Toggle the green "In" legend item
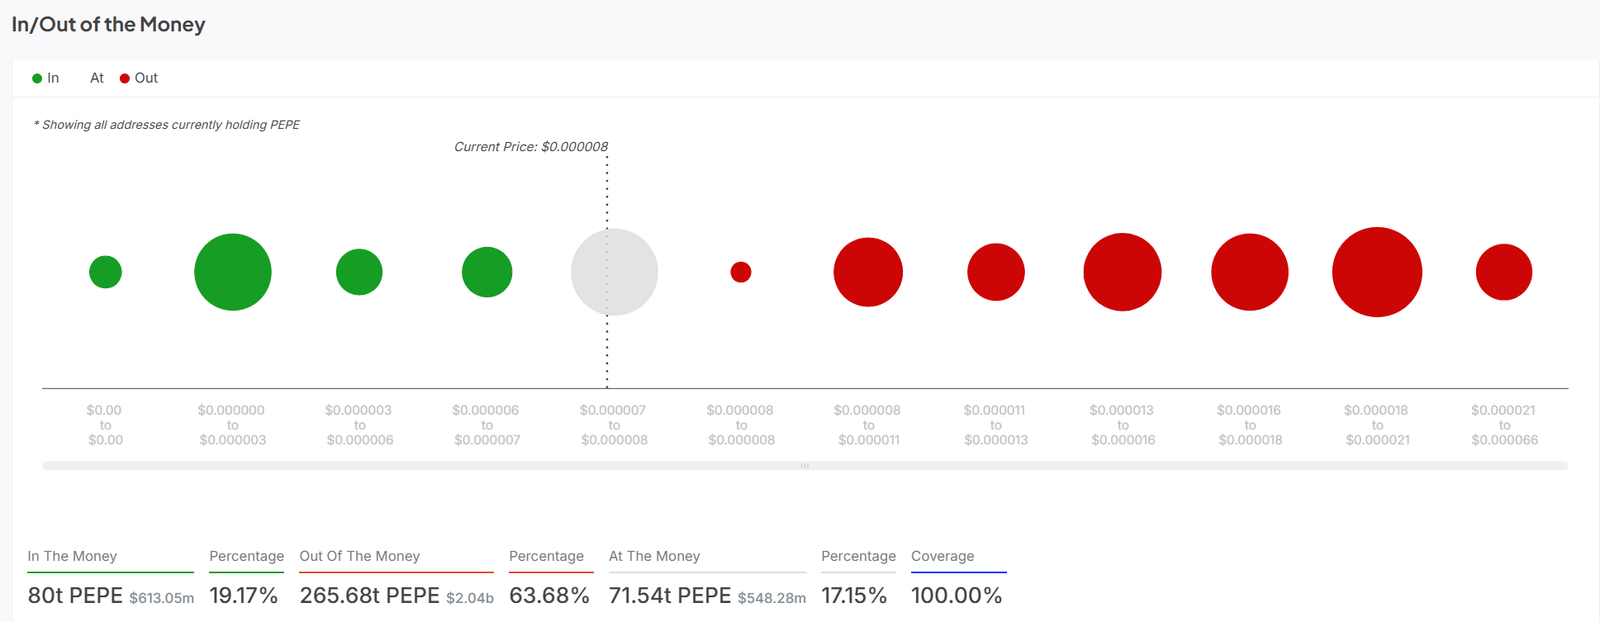The width and height of the screenshot is (1600, 622). coord(46,78)
